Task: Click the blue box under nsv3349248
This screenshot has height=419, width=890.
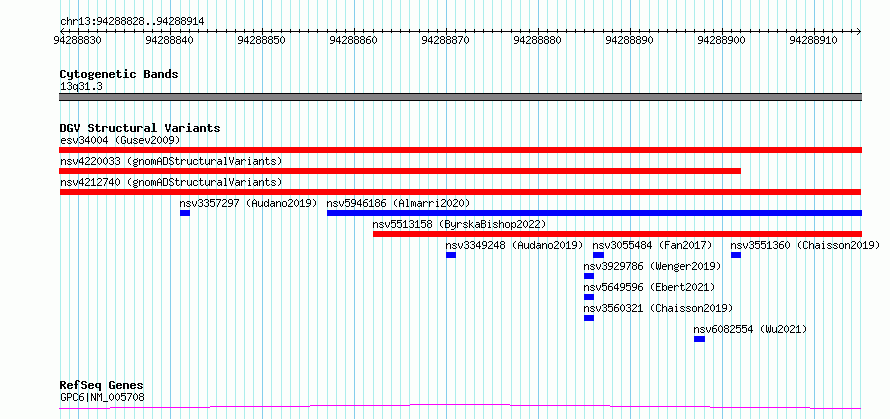Action: click(451, 255)
